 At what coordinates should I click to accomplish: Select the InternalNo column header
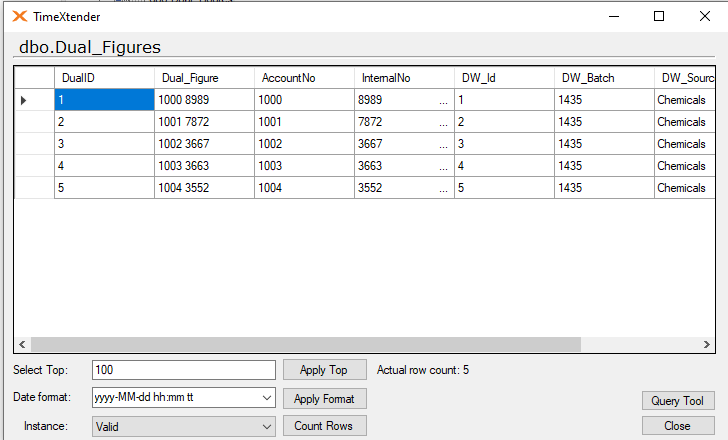click(404, 78)
